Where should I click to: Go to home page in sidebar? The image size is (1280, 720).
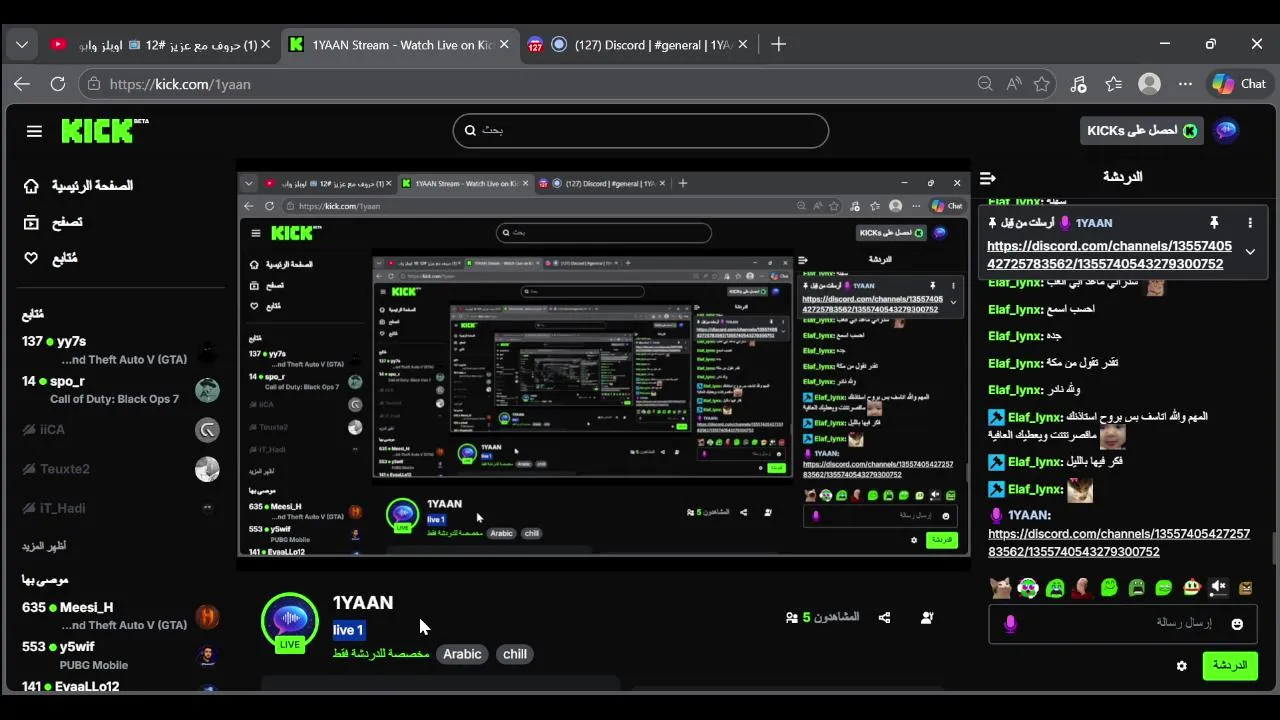click(78, 186)
